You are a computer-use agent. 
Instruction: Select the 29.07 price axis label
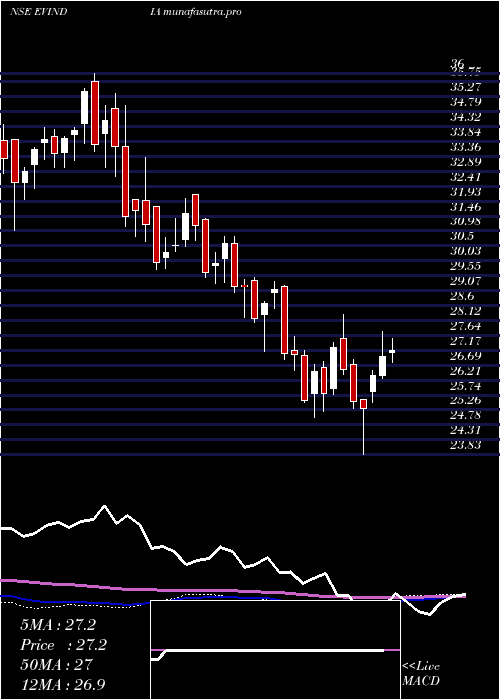click(x=466, y=281)
